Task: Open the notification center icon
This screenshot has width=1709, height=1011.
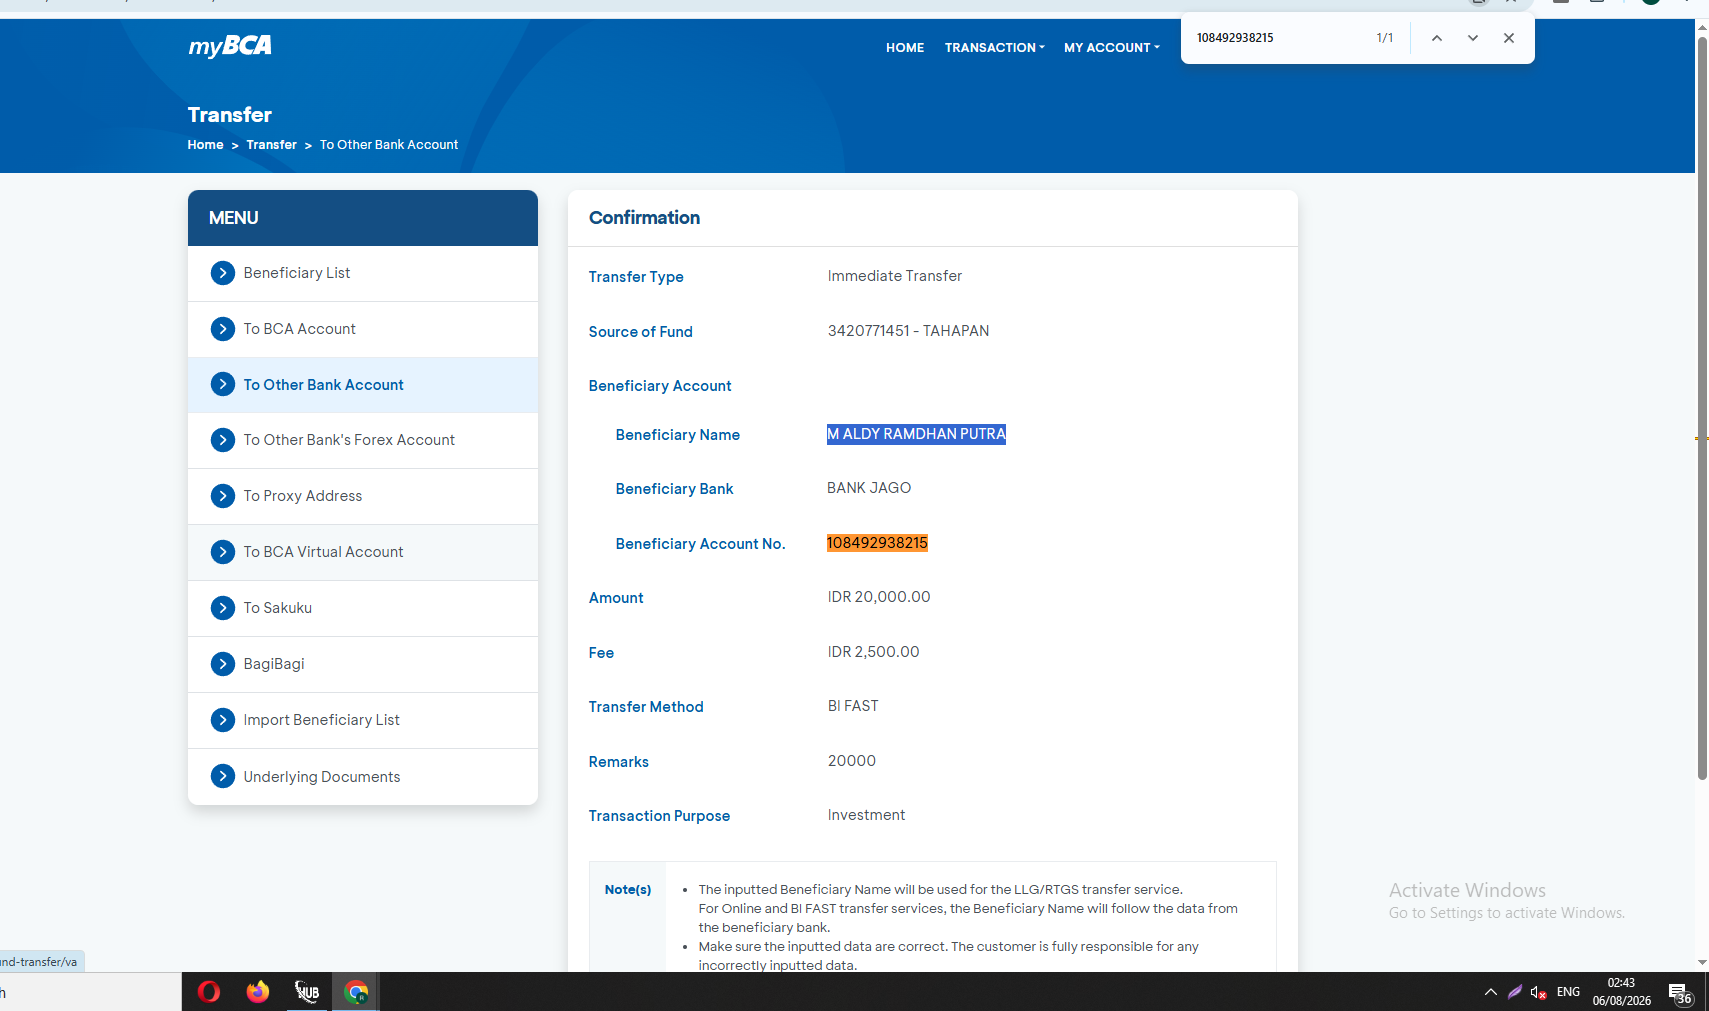Action: pyautogui.click(x=1680, y=993)
